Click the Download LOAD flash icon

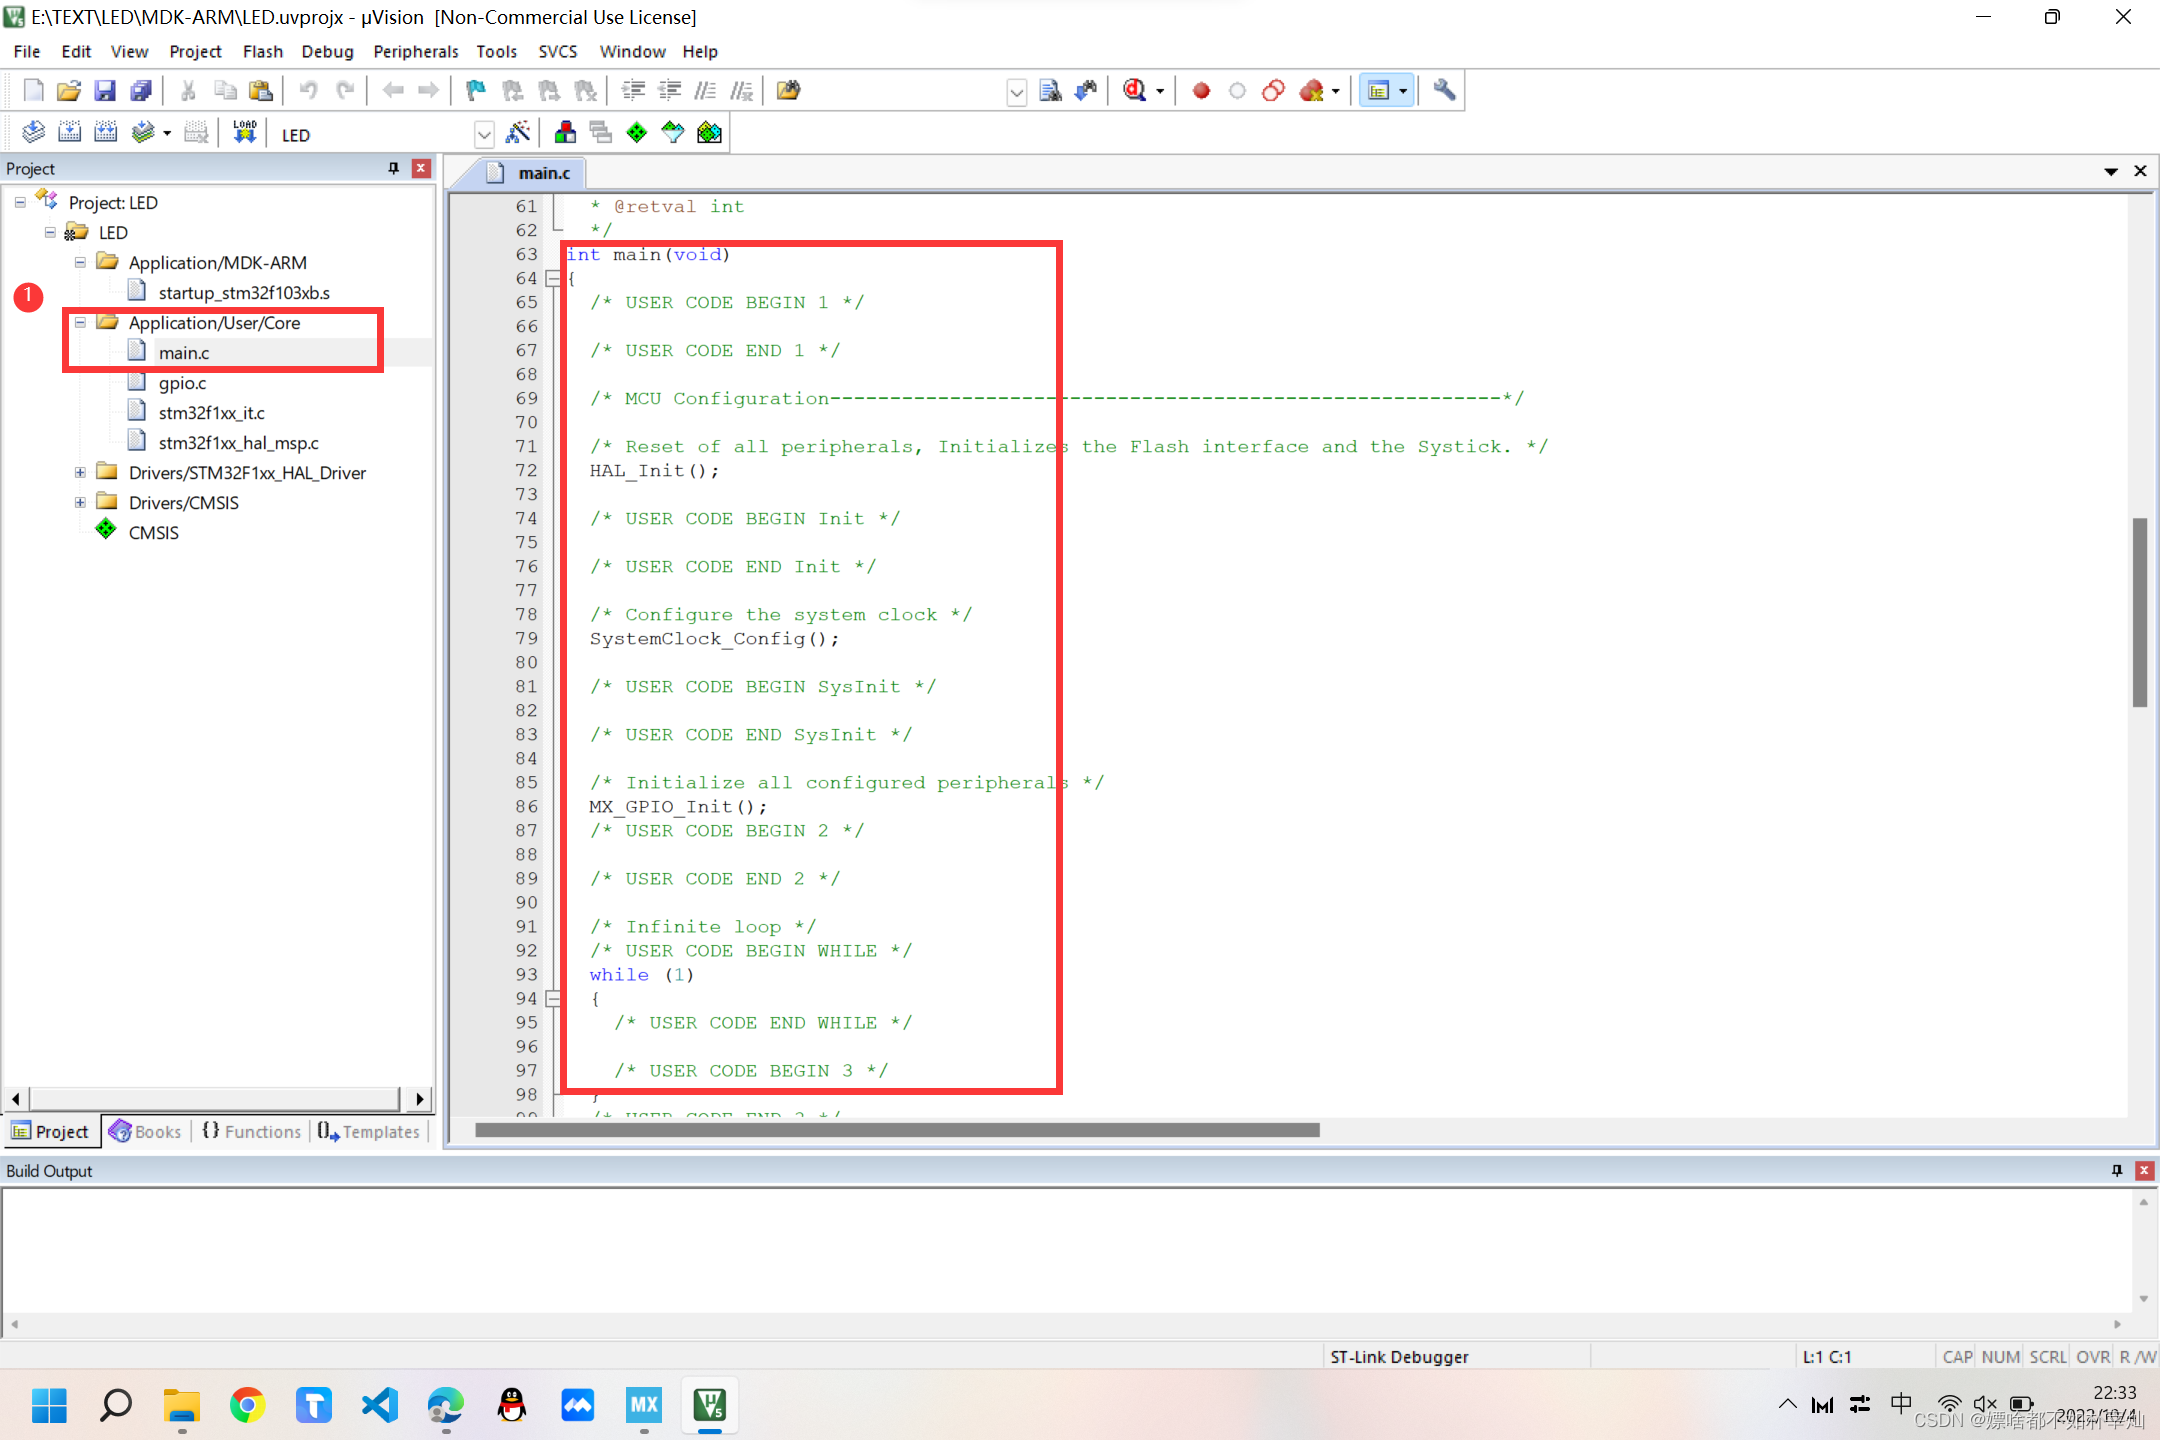[244, 133]
